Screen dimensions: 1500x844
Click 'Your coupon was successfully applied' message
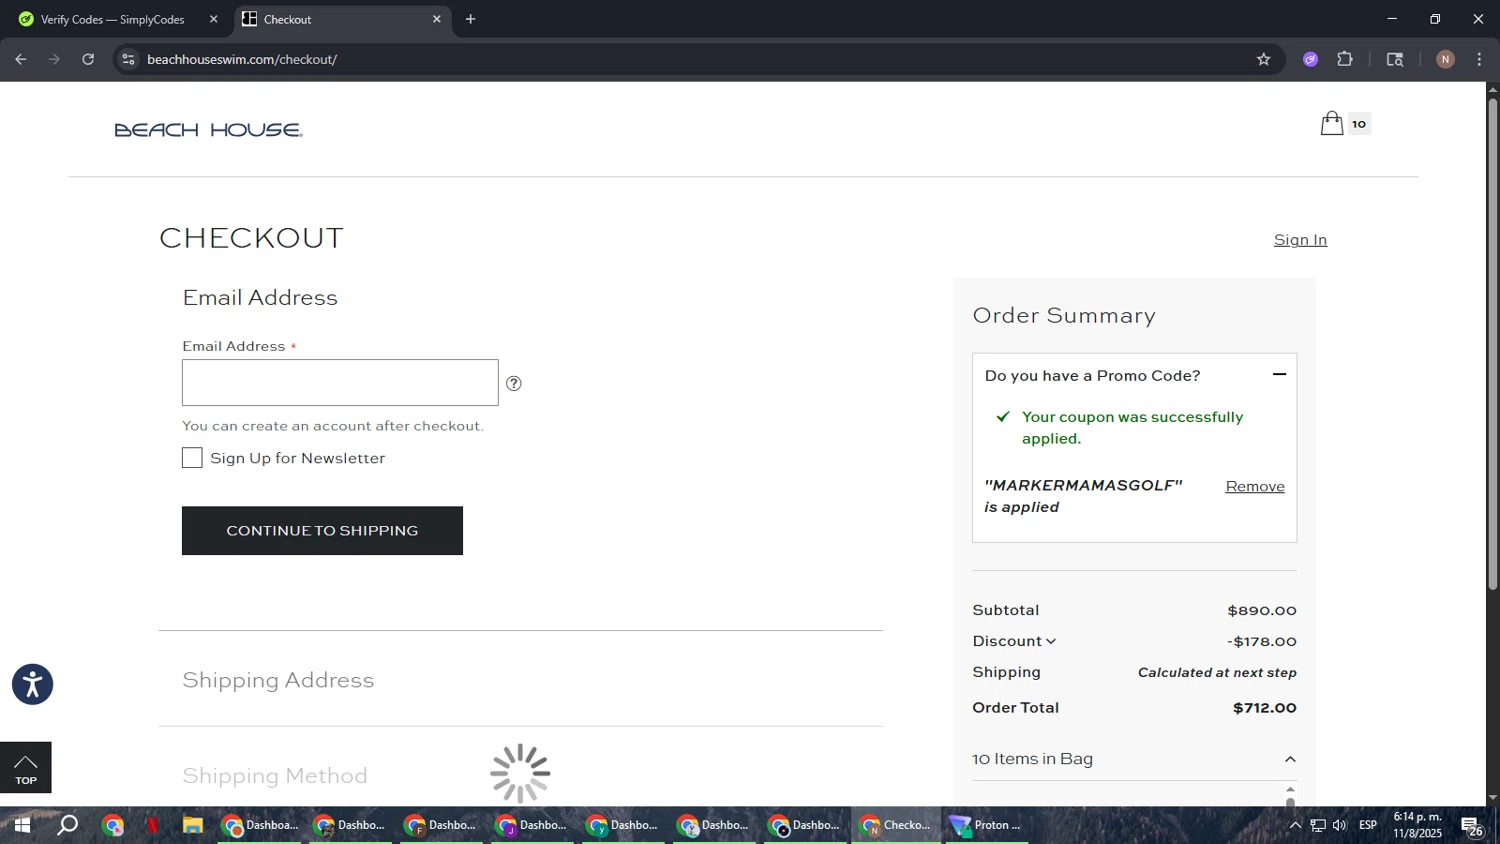[1132, 427]
